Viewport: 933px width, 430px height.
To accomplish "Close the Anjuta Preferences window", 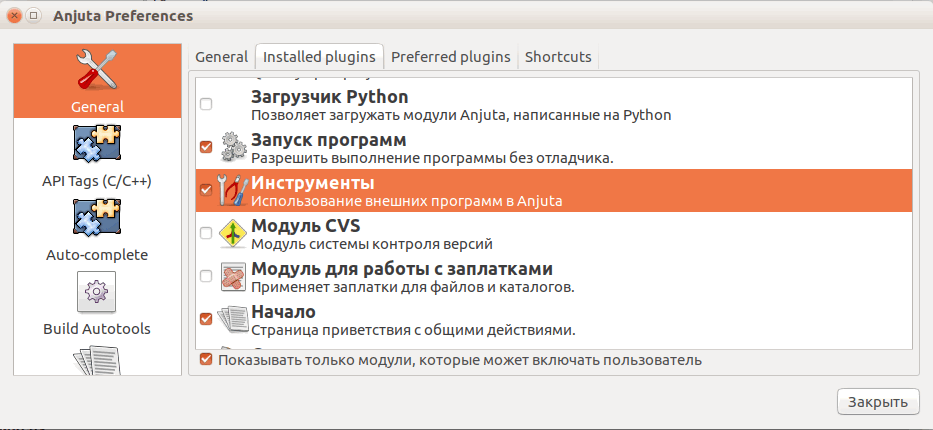I will (x=15, y=16).
